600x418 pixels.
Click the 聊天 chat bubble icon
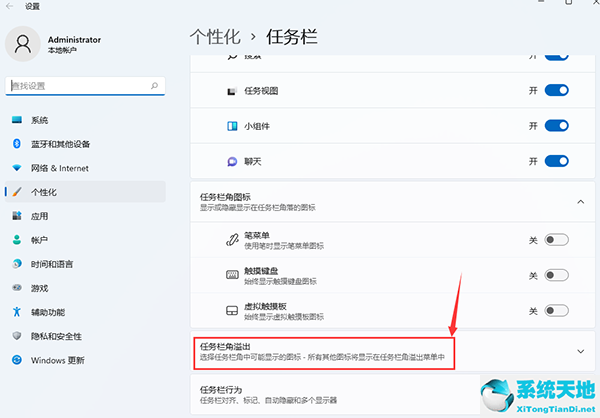click(x=232, y=162)
